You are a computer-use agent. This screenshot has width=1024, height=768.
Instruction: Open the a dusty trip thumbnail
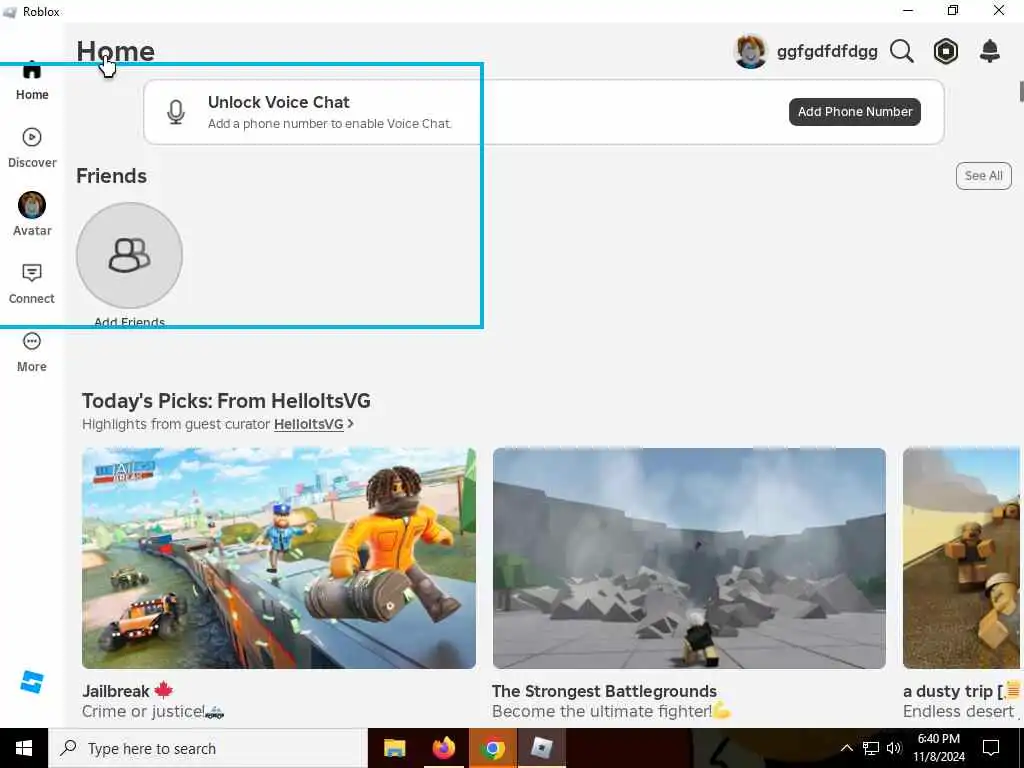click(x=961, y=558)
